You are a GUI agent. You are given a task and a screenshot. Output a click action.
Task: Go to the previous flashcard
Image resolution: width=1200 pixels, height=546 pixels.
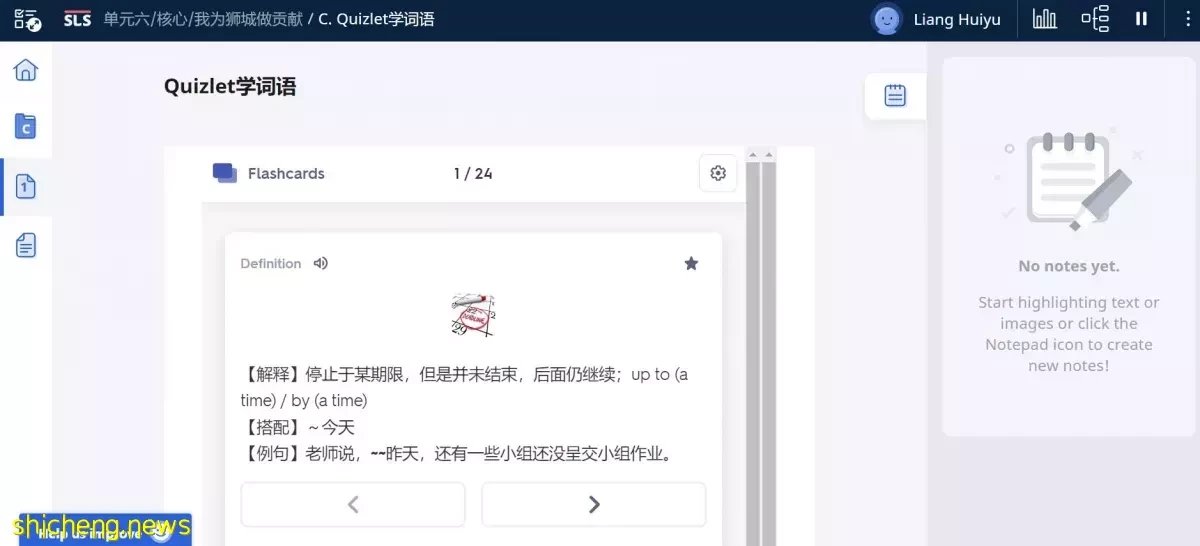353,504
